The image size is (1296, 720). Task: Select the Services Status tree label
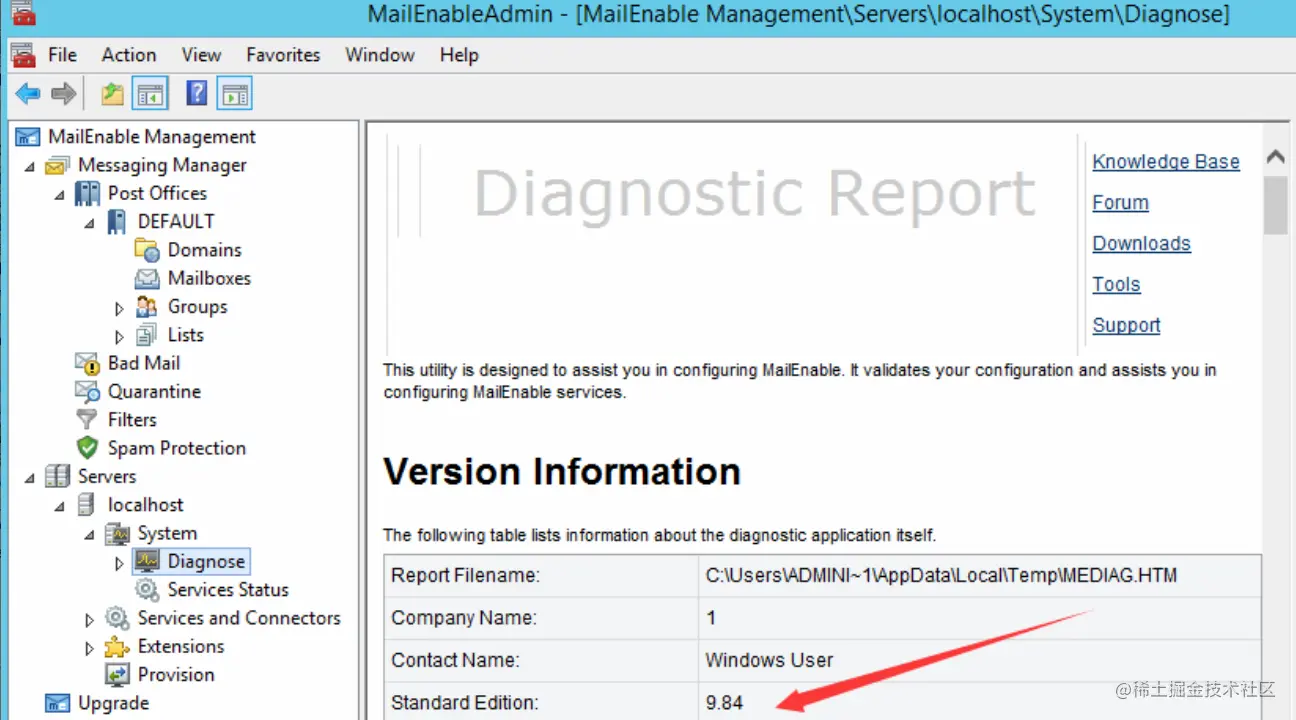point(228,590)
